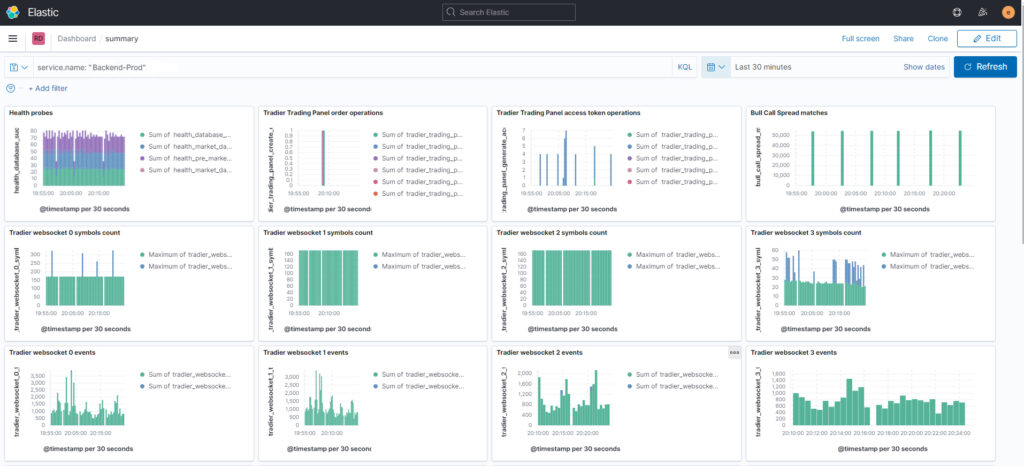
Task: Open the RD space selector badge
Action: (x=39, y=39)
